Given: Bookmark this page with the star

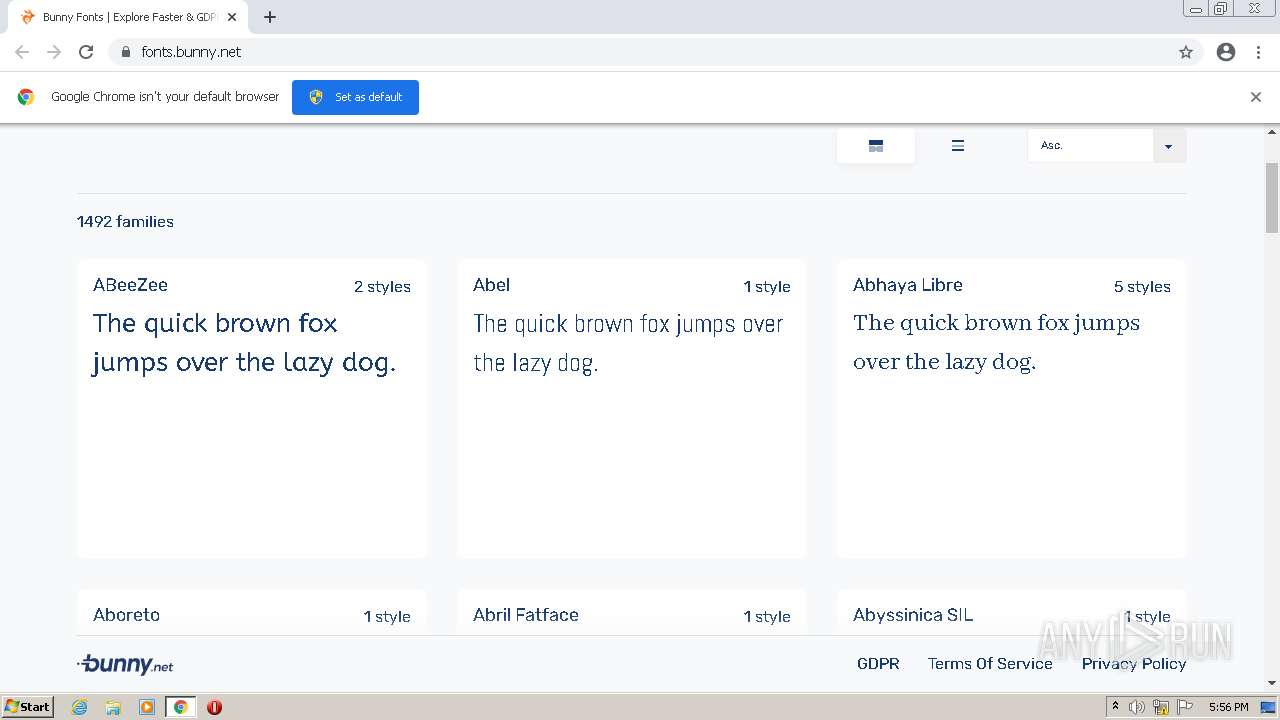Looking at the screenshot, I should pos(1186,52).
